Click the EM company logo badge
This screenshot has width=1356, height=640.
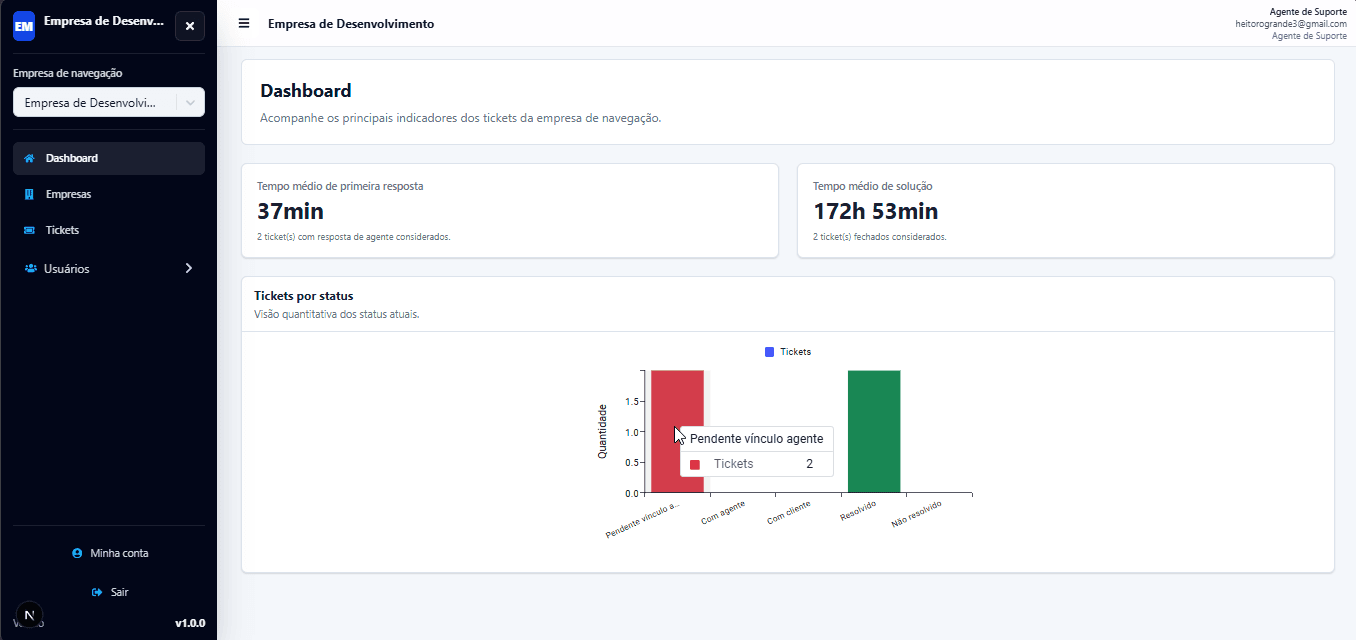(x=24, y=26)
